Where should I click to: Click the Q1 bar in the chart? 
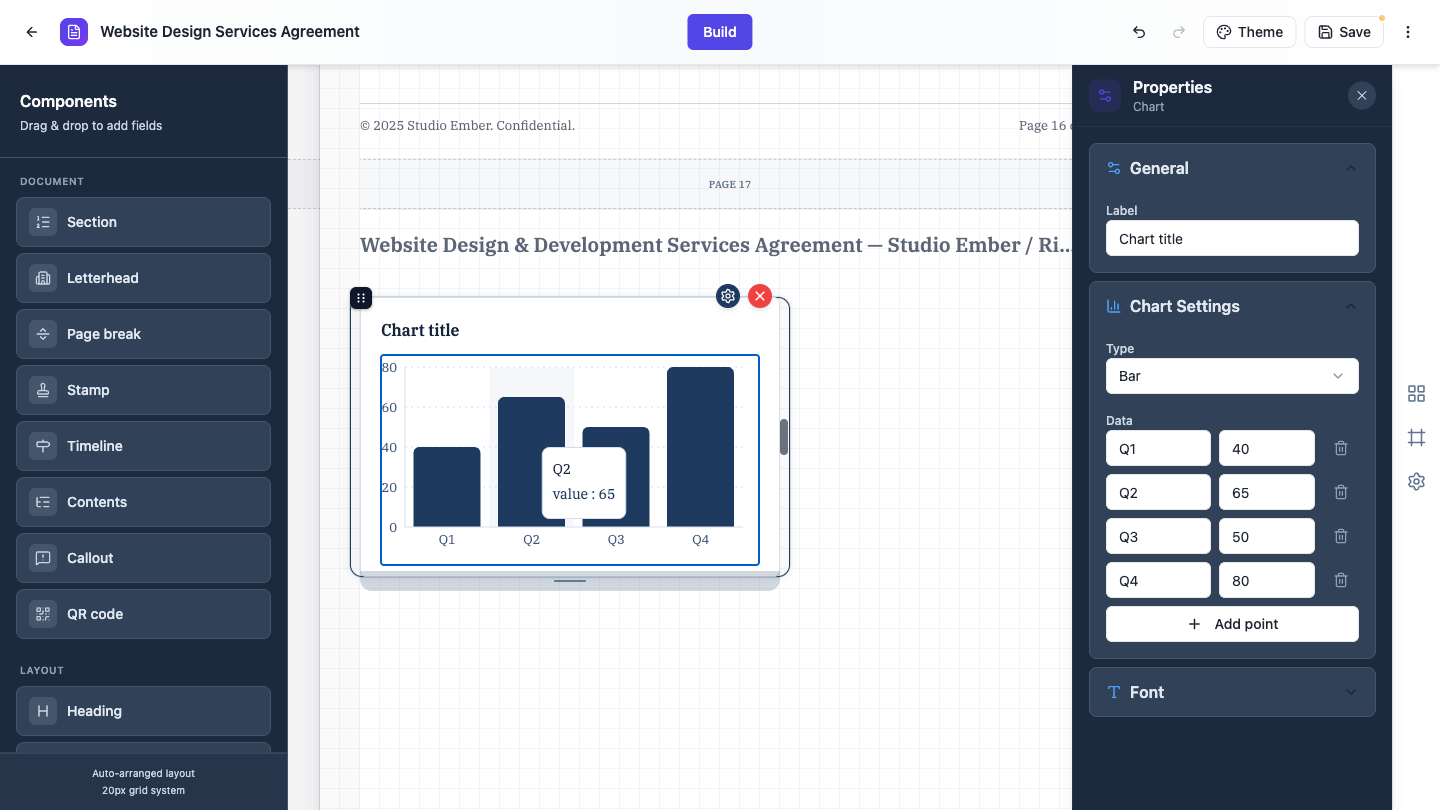[447, 487]
